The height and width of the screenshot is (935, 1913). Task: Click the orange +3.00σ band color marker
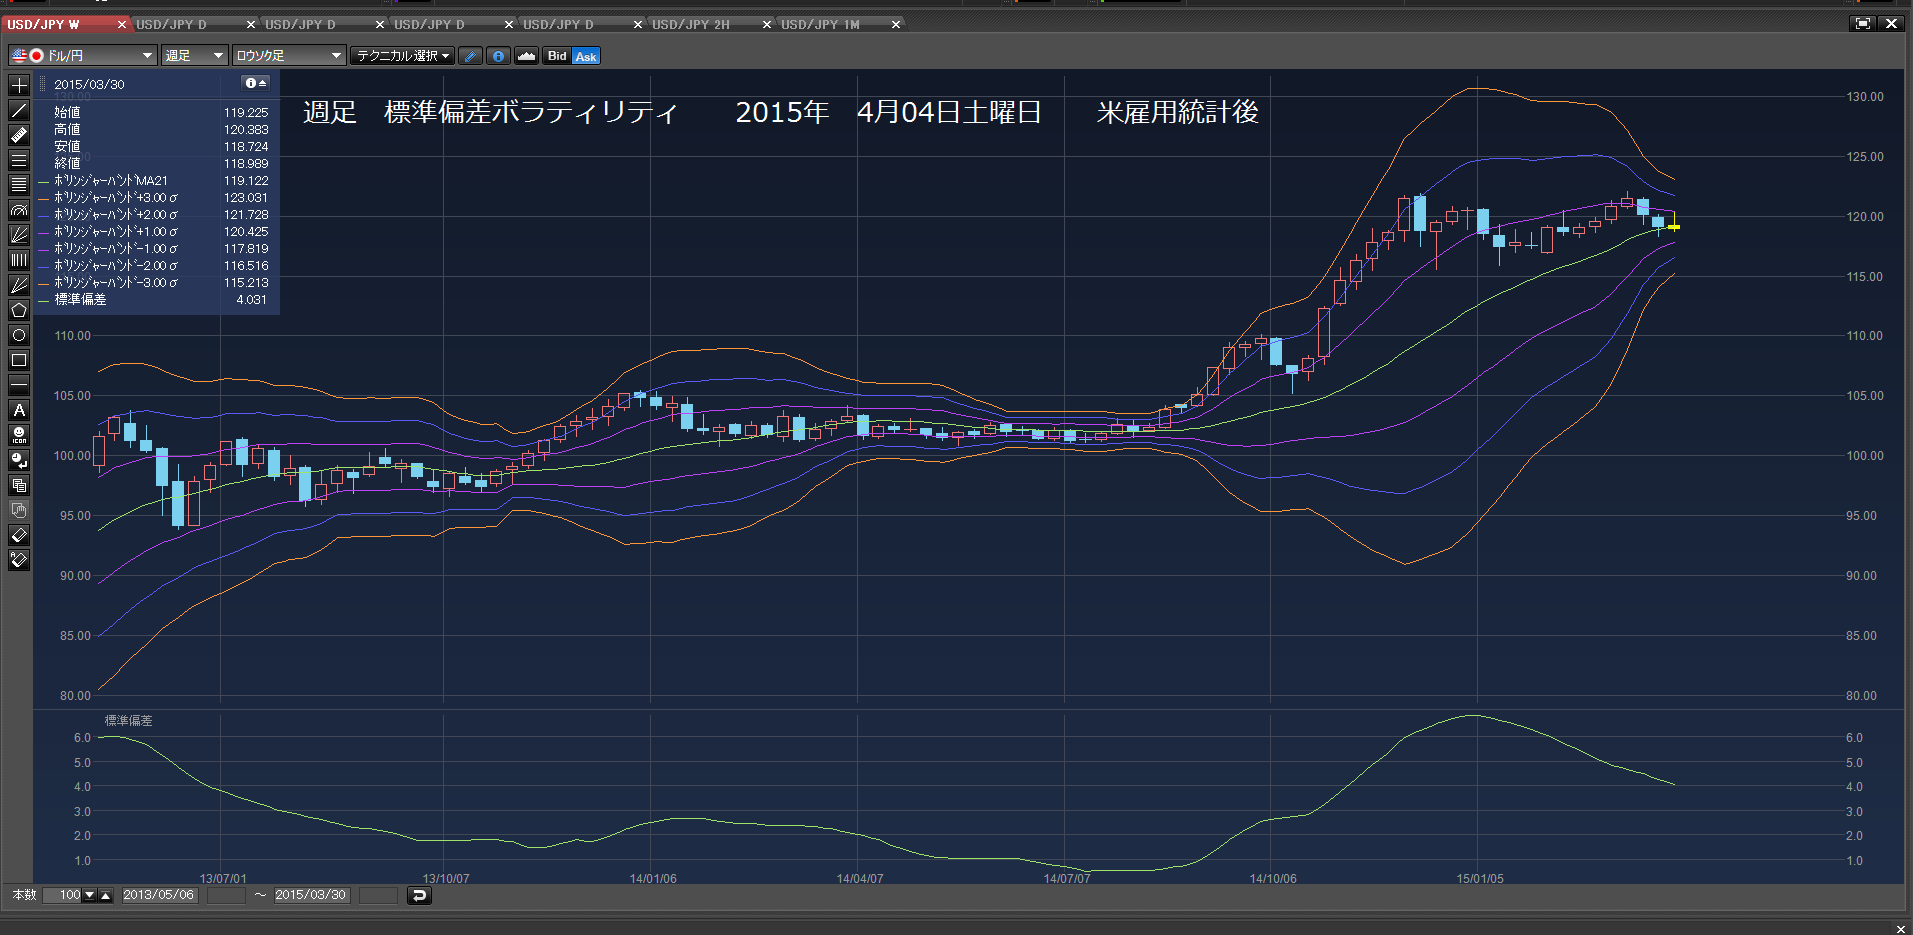[43, 198]
